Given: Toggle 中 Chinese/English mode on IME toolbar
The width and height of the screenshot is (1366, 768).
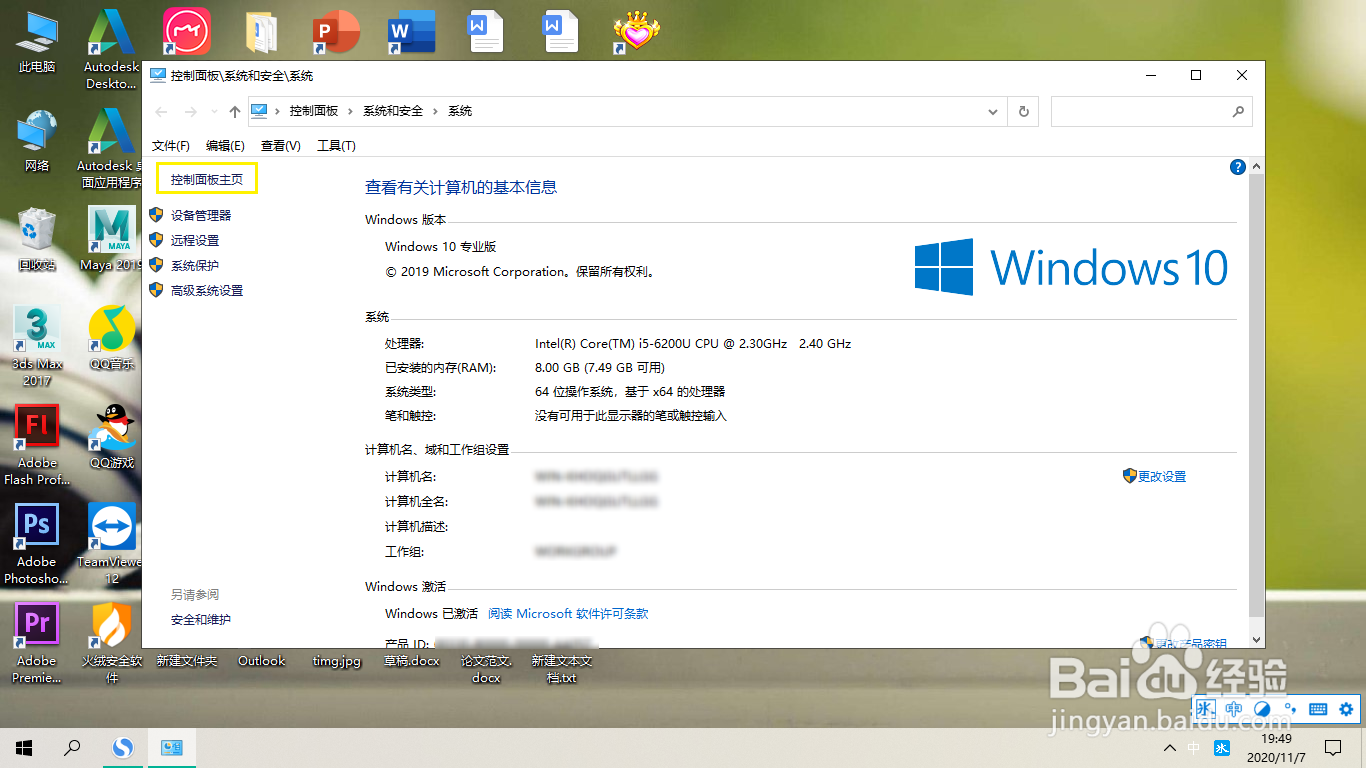Looking at the screenshot, I should click(1234, 709).
